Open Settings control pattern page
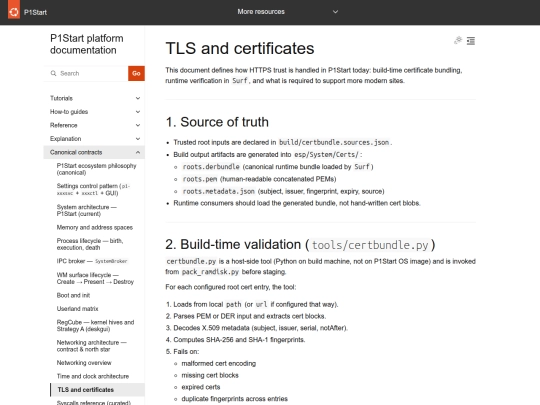 93,189
